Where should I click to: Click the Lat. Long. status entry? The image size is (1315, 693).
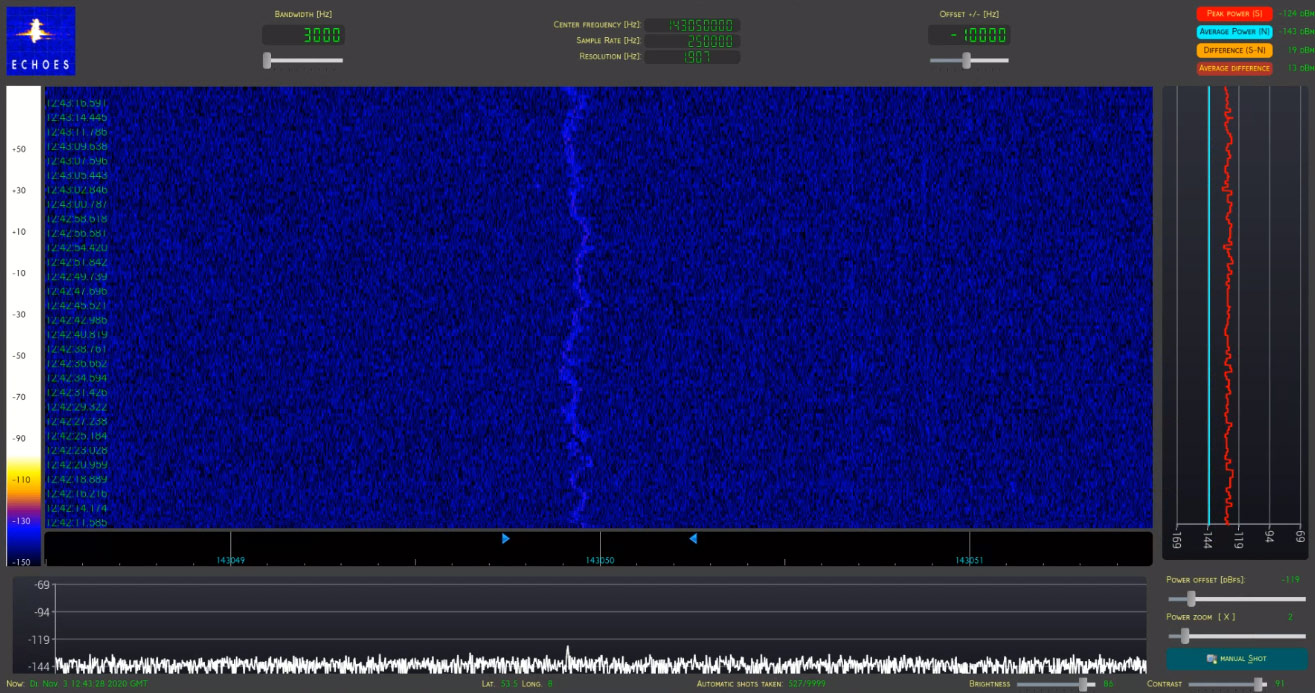coord(517,684)
